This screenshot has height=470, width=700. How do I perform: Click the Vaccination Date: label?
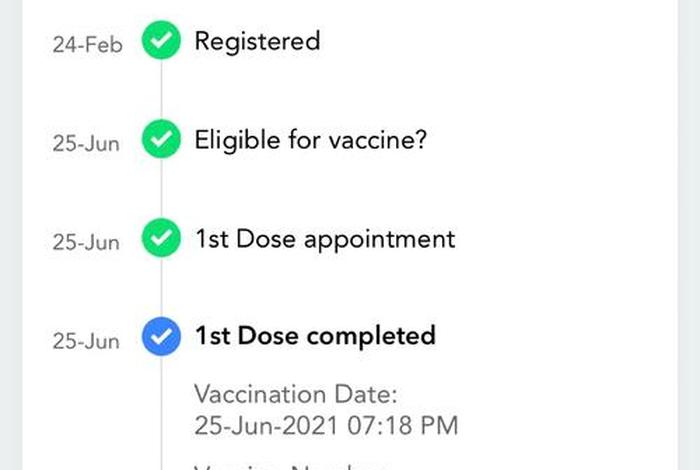(296, 395)
